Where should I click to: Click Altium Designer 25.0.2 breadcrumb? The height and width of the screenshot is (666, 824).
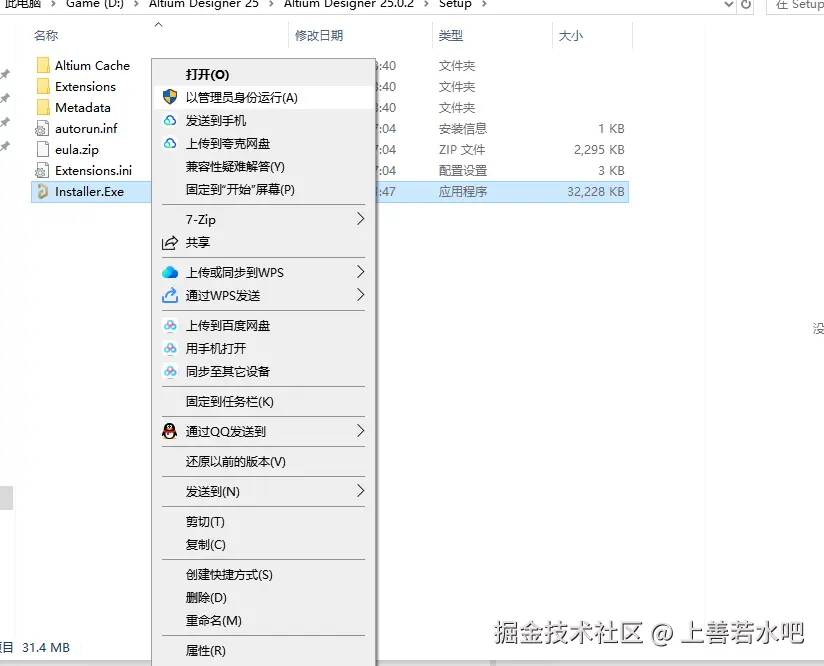click(x=348, y=4)
